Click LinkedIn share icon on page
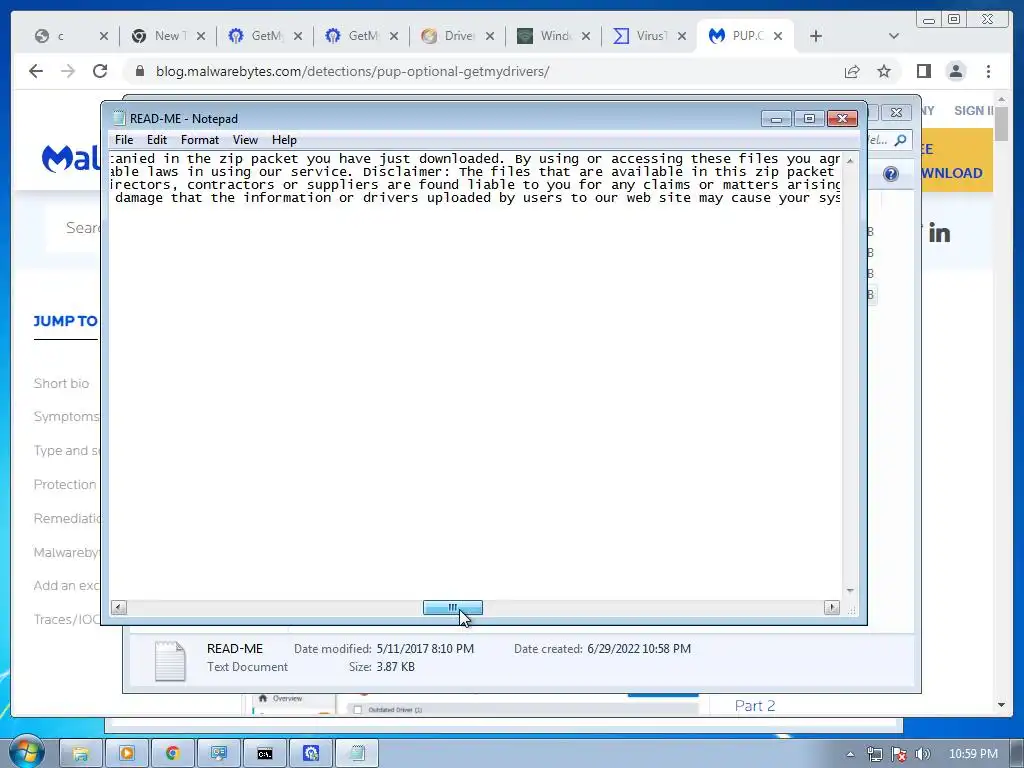1024x768 pixels. pyautogui.click(x=939, y=234)
